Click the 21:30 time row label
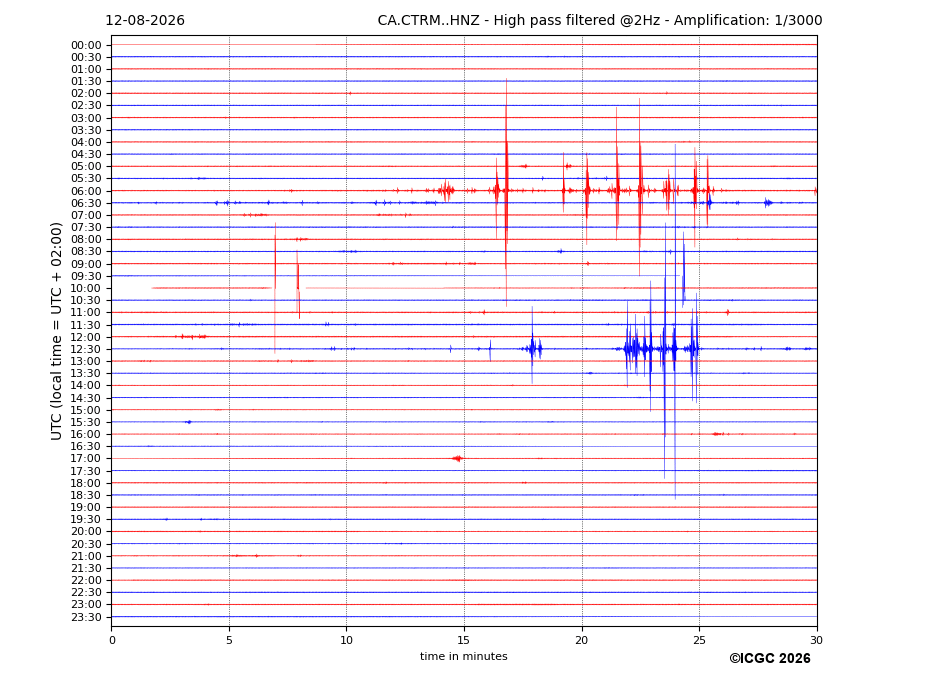 pyautogui.click(x=86, y=568)
